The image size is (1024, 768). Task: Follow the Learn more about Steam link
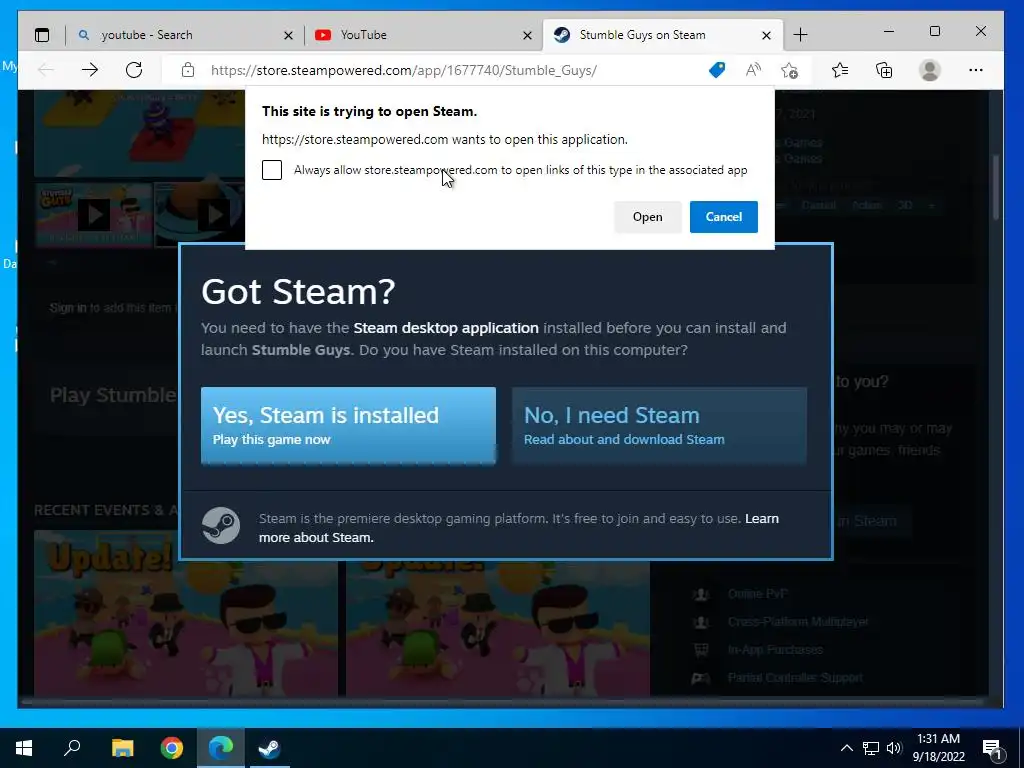[x=518, y=528]
